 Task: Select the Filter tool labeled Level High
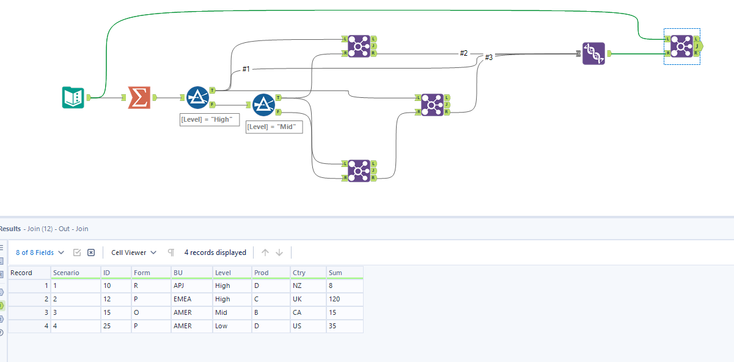[x=198, y=97]
